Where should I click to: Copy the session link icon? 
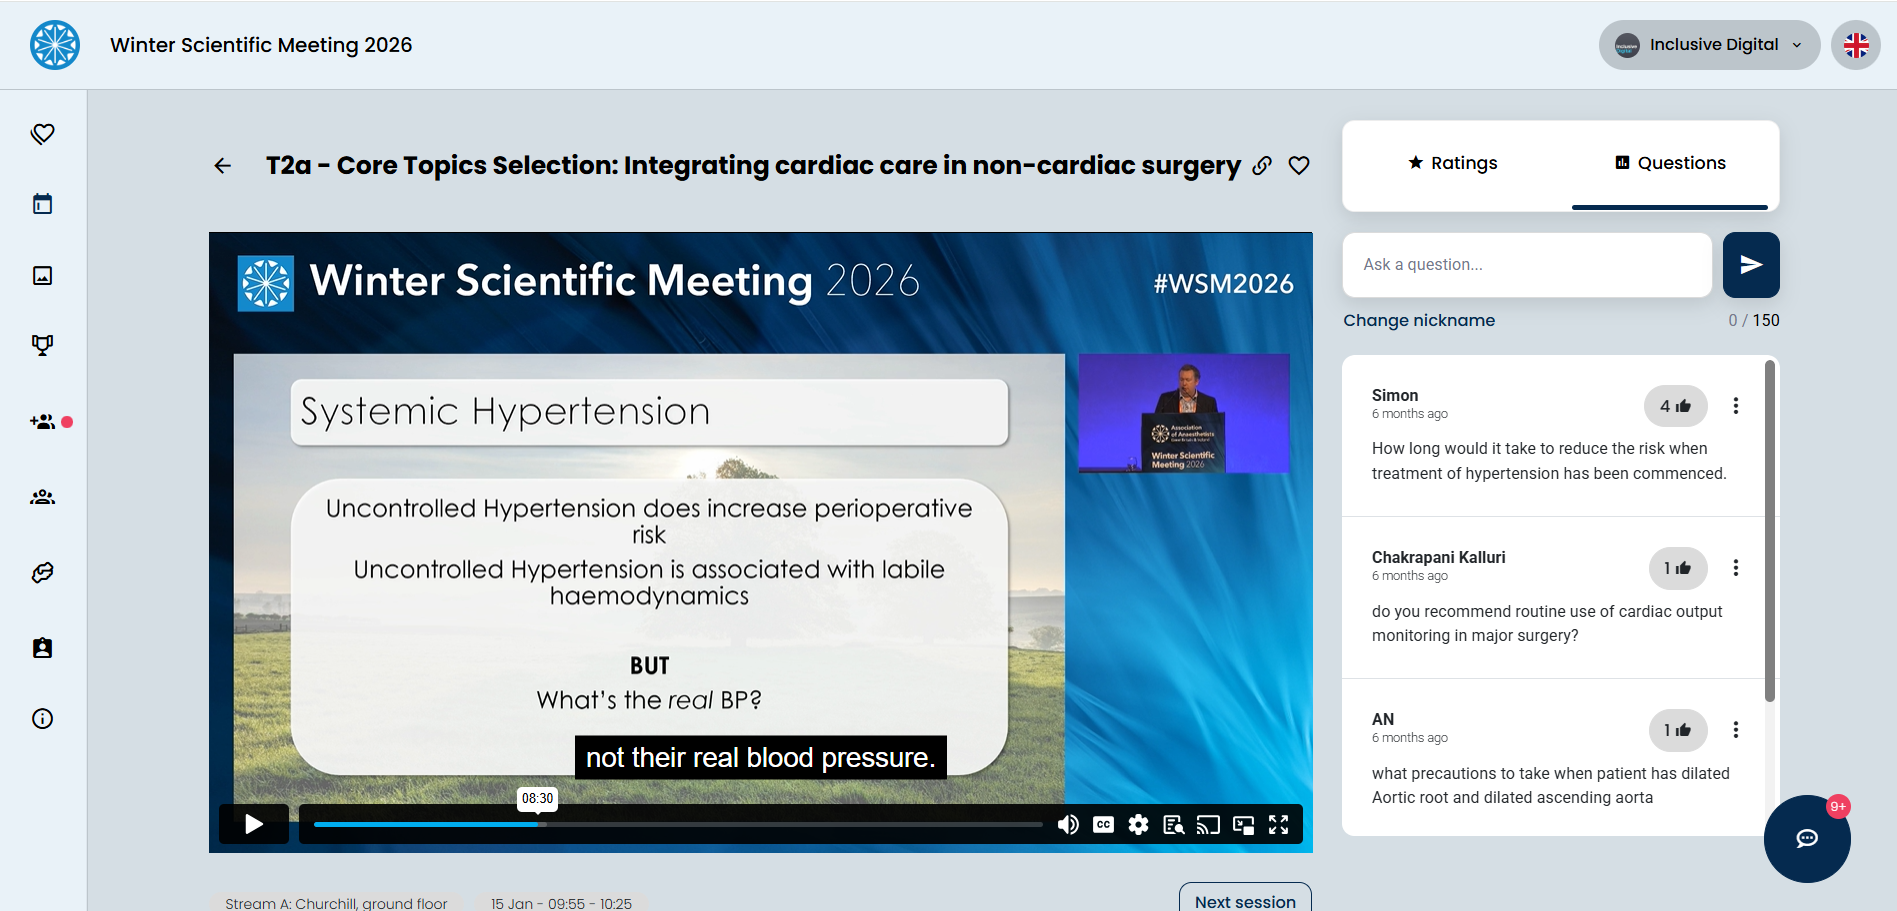(x=1262, y=166)
